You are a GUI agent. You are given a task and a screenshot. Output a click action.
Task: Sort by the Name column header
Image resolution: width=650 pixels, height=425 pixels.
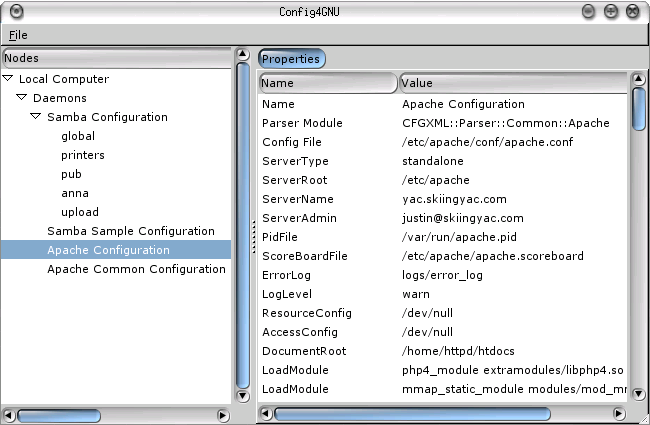coord(328,83)
